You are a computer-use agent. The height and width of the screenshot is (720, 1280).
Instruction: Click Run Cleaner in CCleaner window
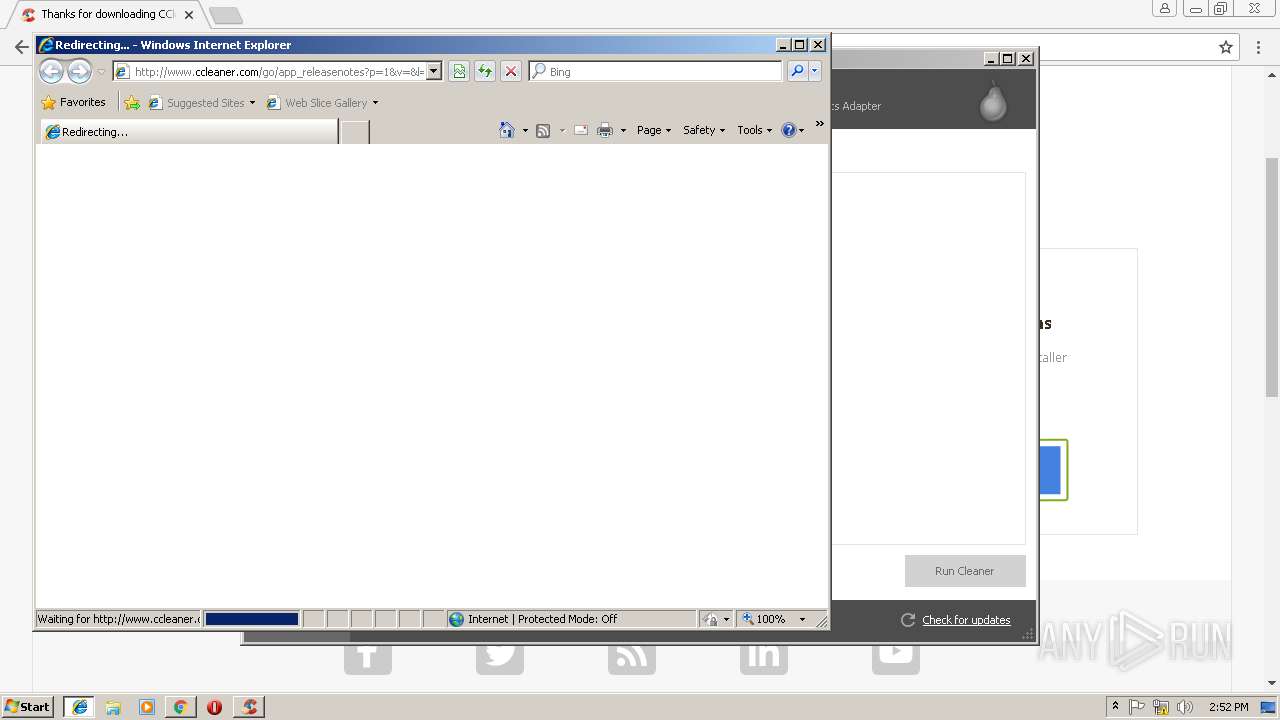click(x=965, y=571)
